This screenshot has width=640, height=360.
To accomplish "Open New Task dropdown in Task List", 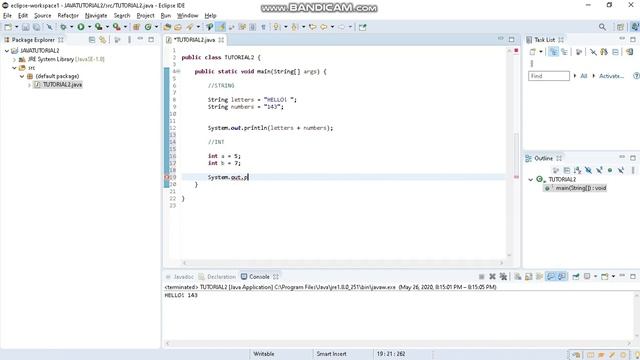I will (x=541, y=52).
